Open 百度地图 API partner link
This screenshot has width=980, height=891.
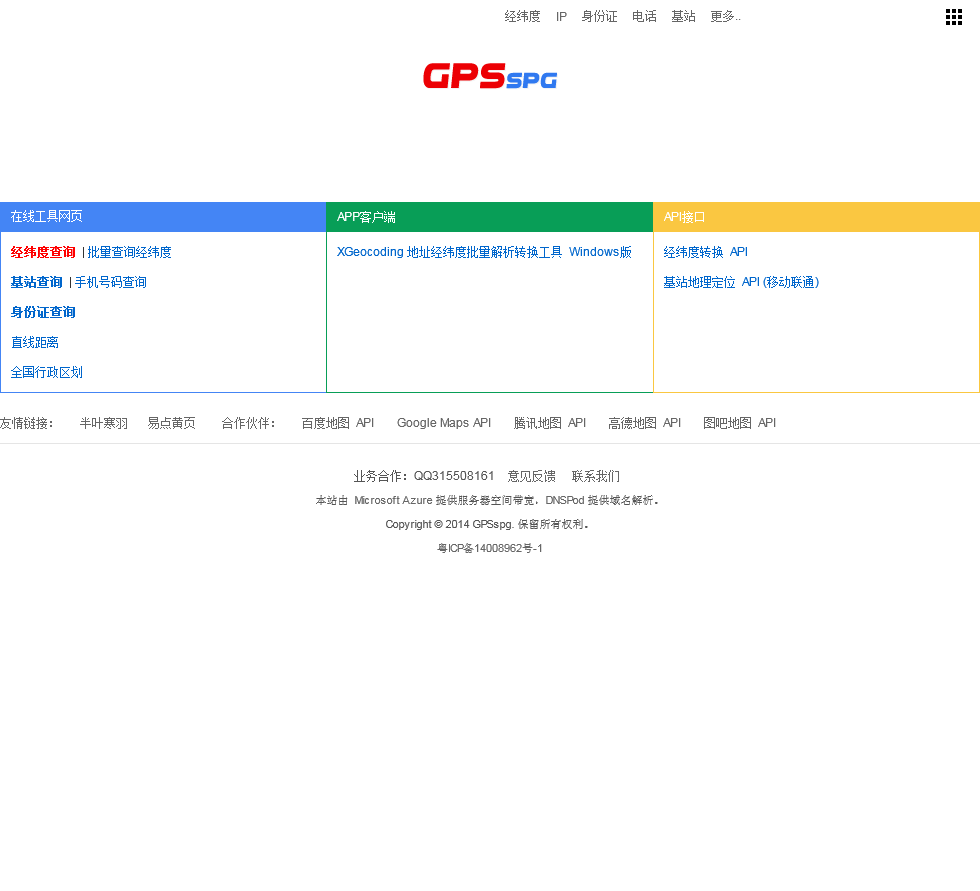pyautogui.click(x=338, y=423)
